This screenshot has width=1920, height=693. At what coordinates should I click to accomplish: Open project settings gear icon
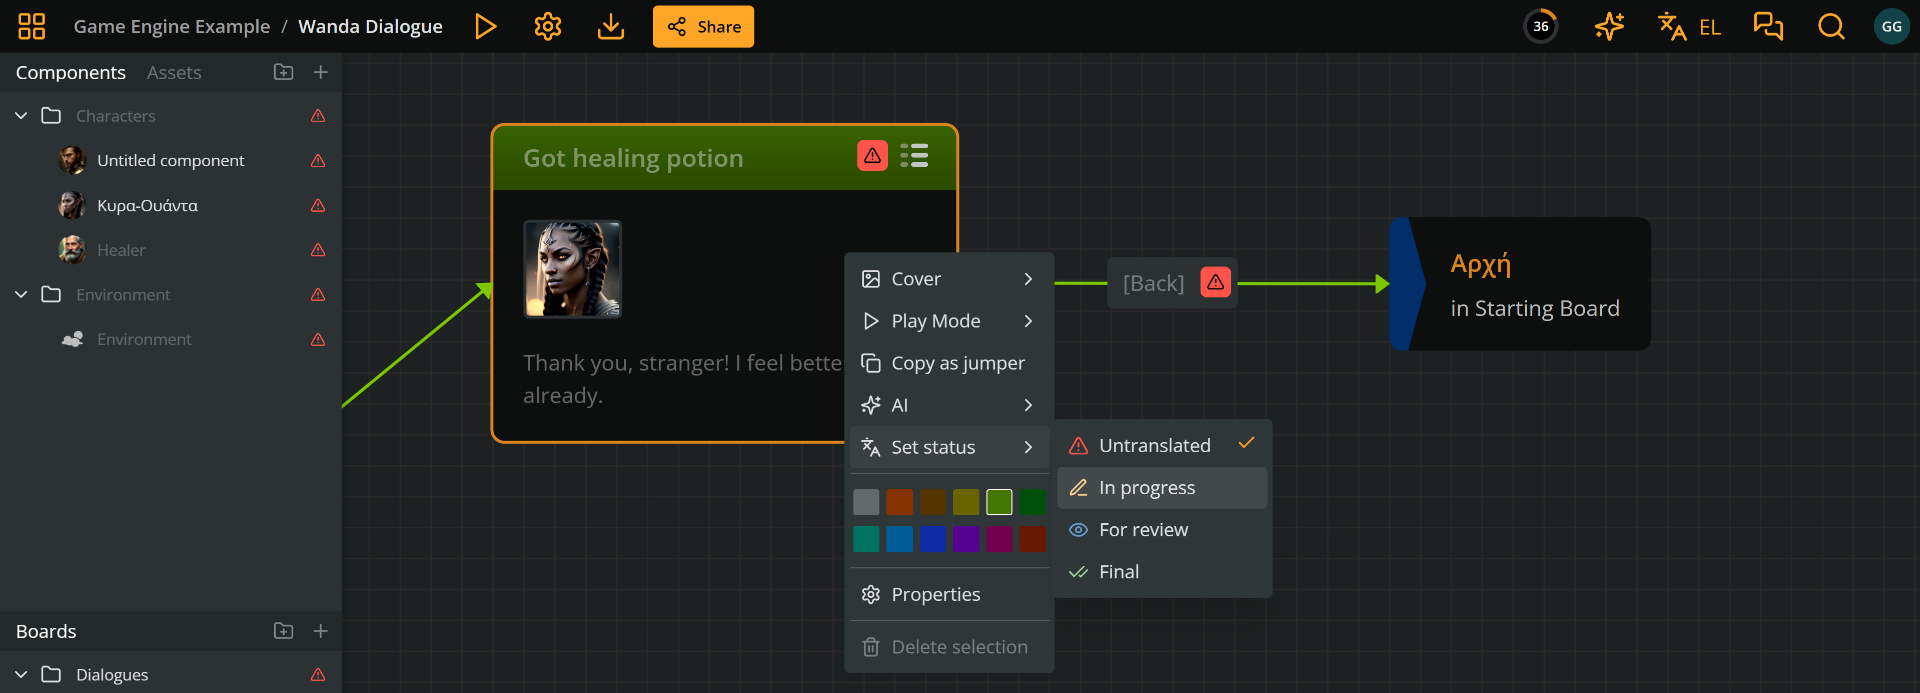[x=548, y=27]
